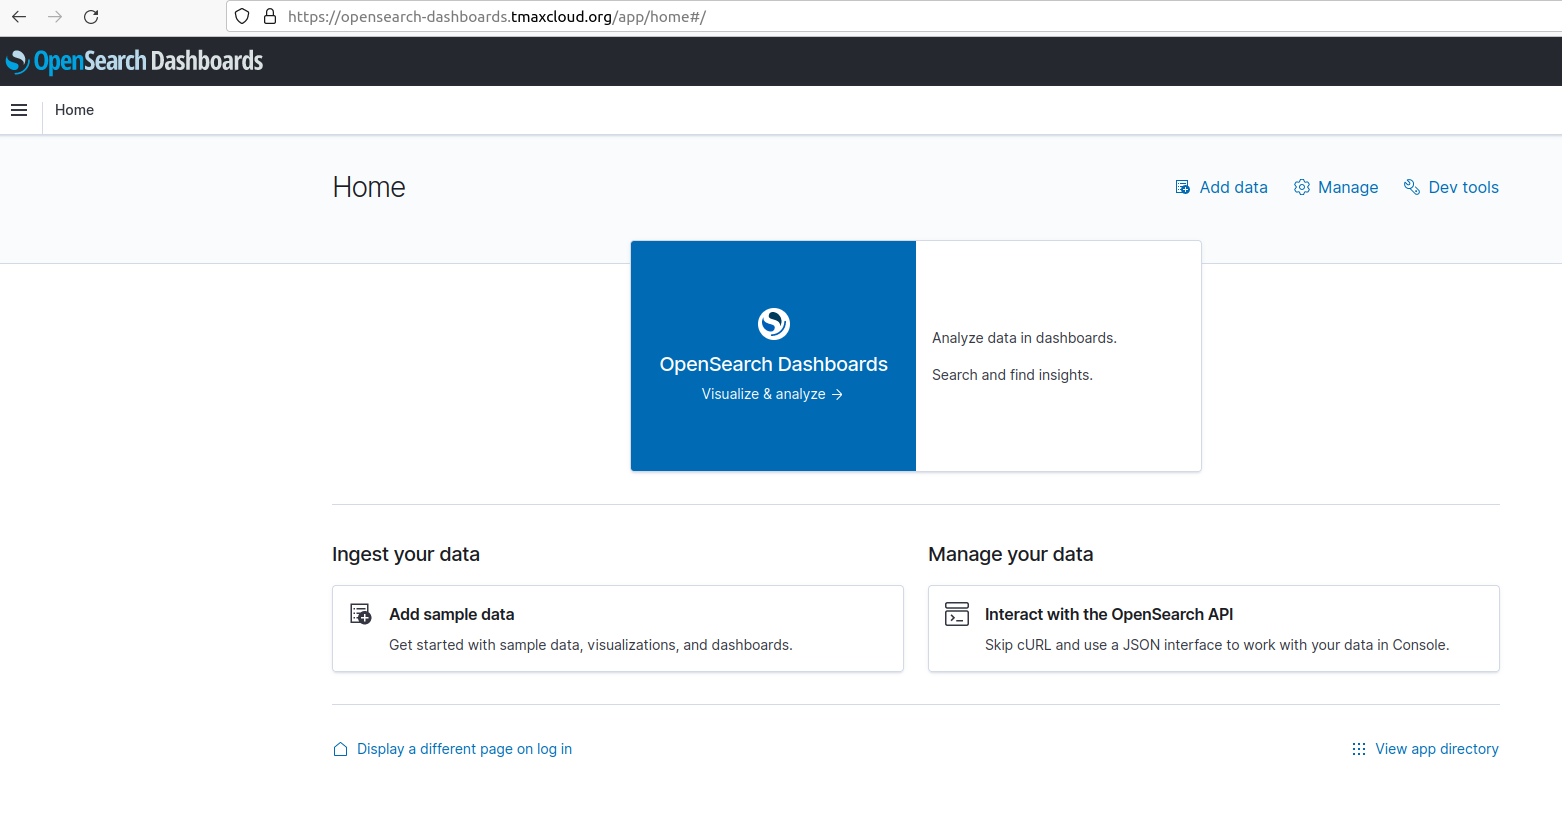Open the View app directory link
Screen dimensions: 1562x831
point(1437,749)
